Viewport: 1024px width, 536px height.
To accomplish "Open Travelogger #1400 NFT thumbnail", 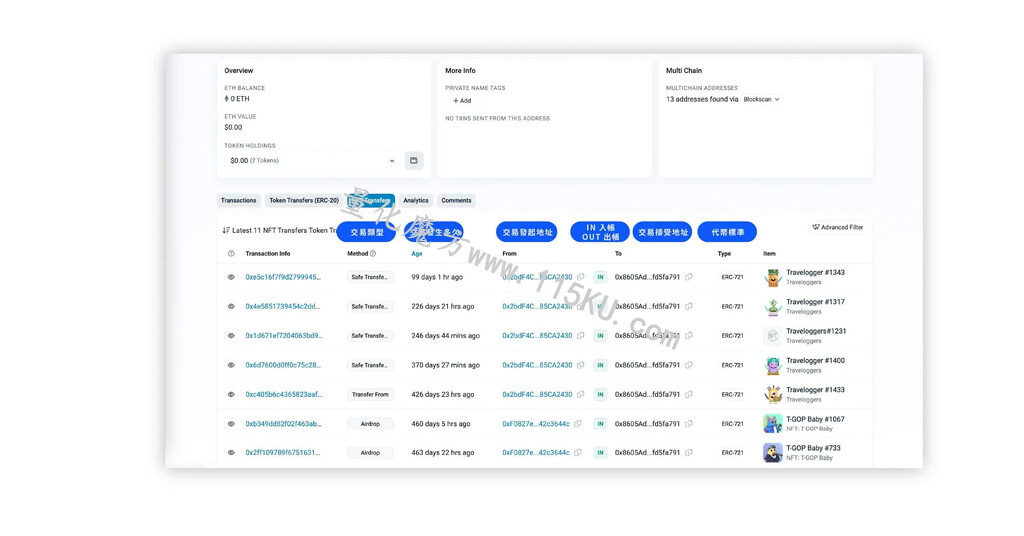I will (x=773, y=366).
